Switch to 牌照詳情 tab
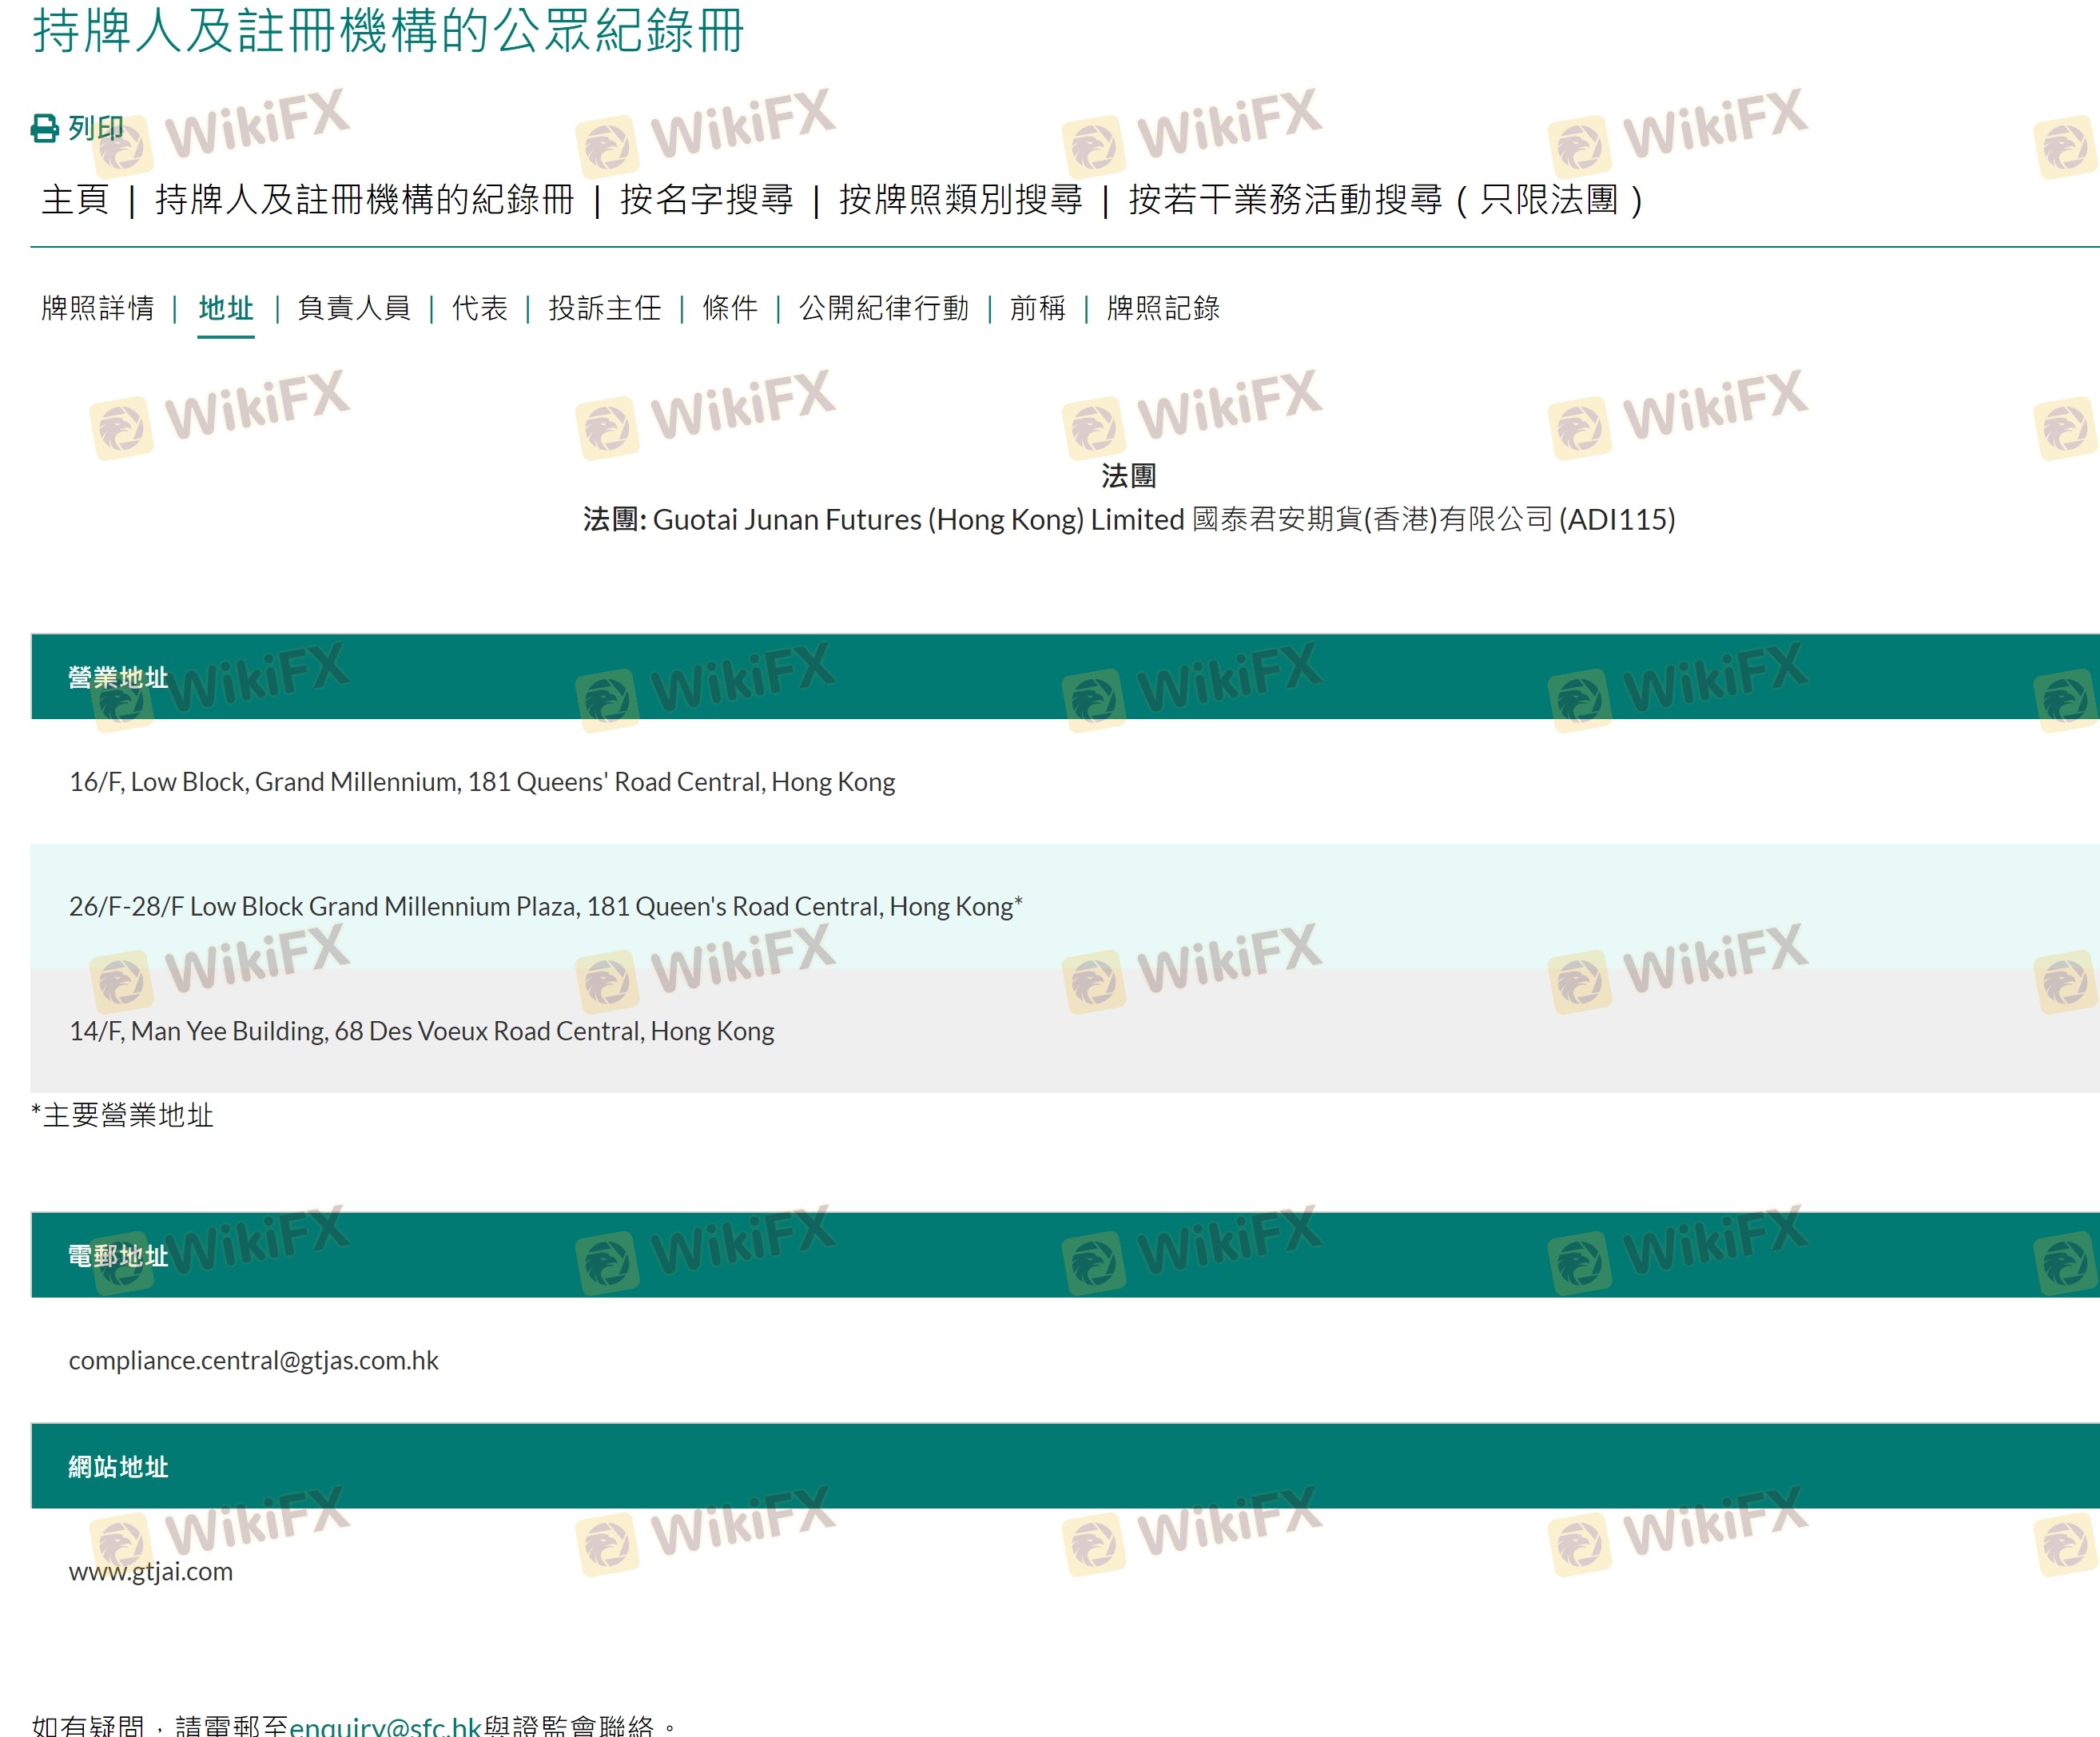This screenshot has width=2100, height=1737. [x=98, y=308]
